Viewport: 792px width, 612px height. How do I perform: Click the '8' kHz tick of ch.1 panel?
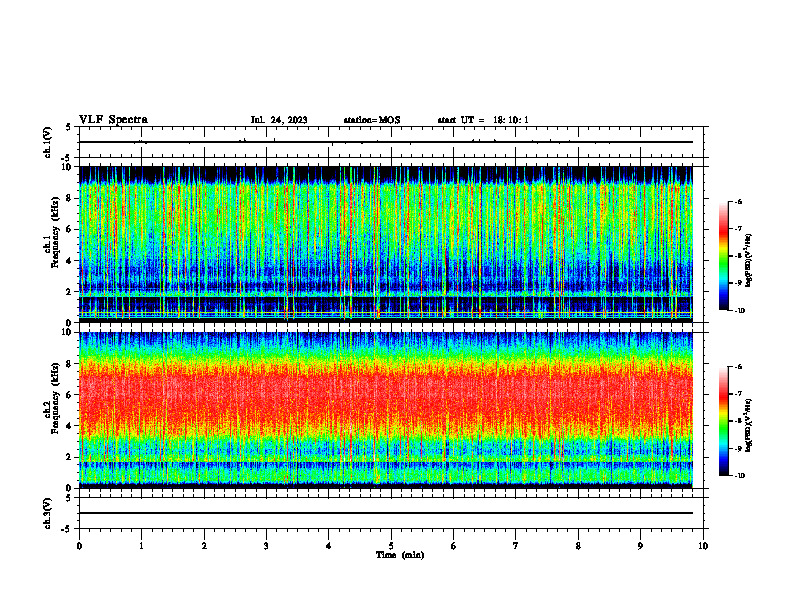[69, 198]
